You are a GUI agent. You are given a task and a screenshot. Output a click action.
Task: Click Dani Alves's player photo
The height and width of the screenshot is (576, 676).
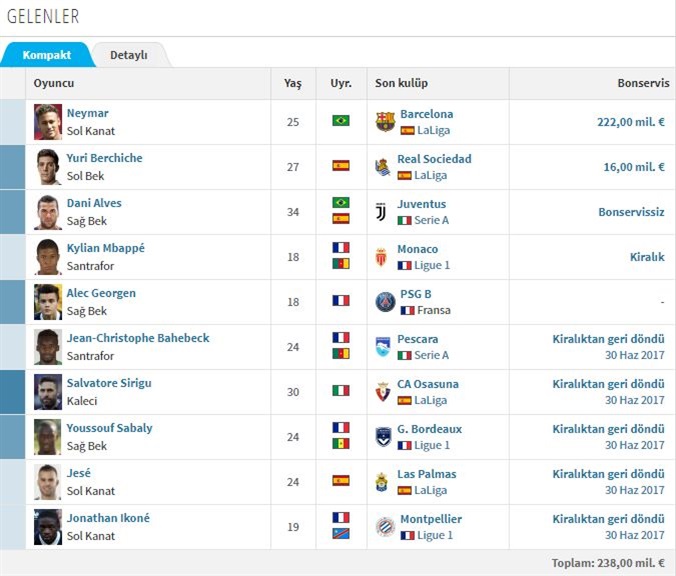tap(48, 212)
